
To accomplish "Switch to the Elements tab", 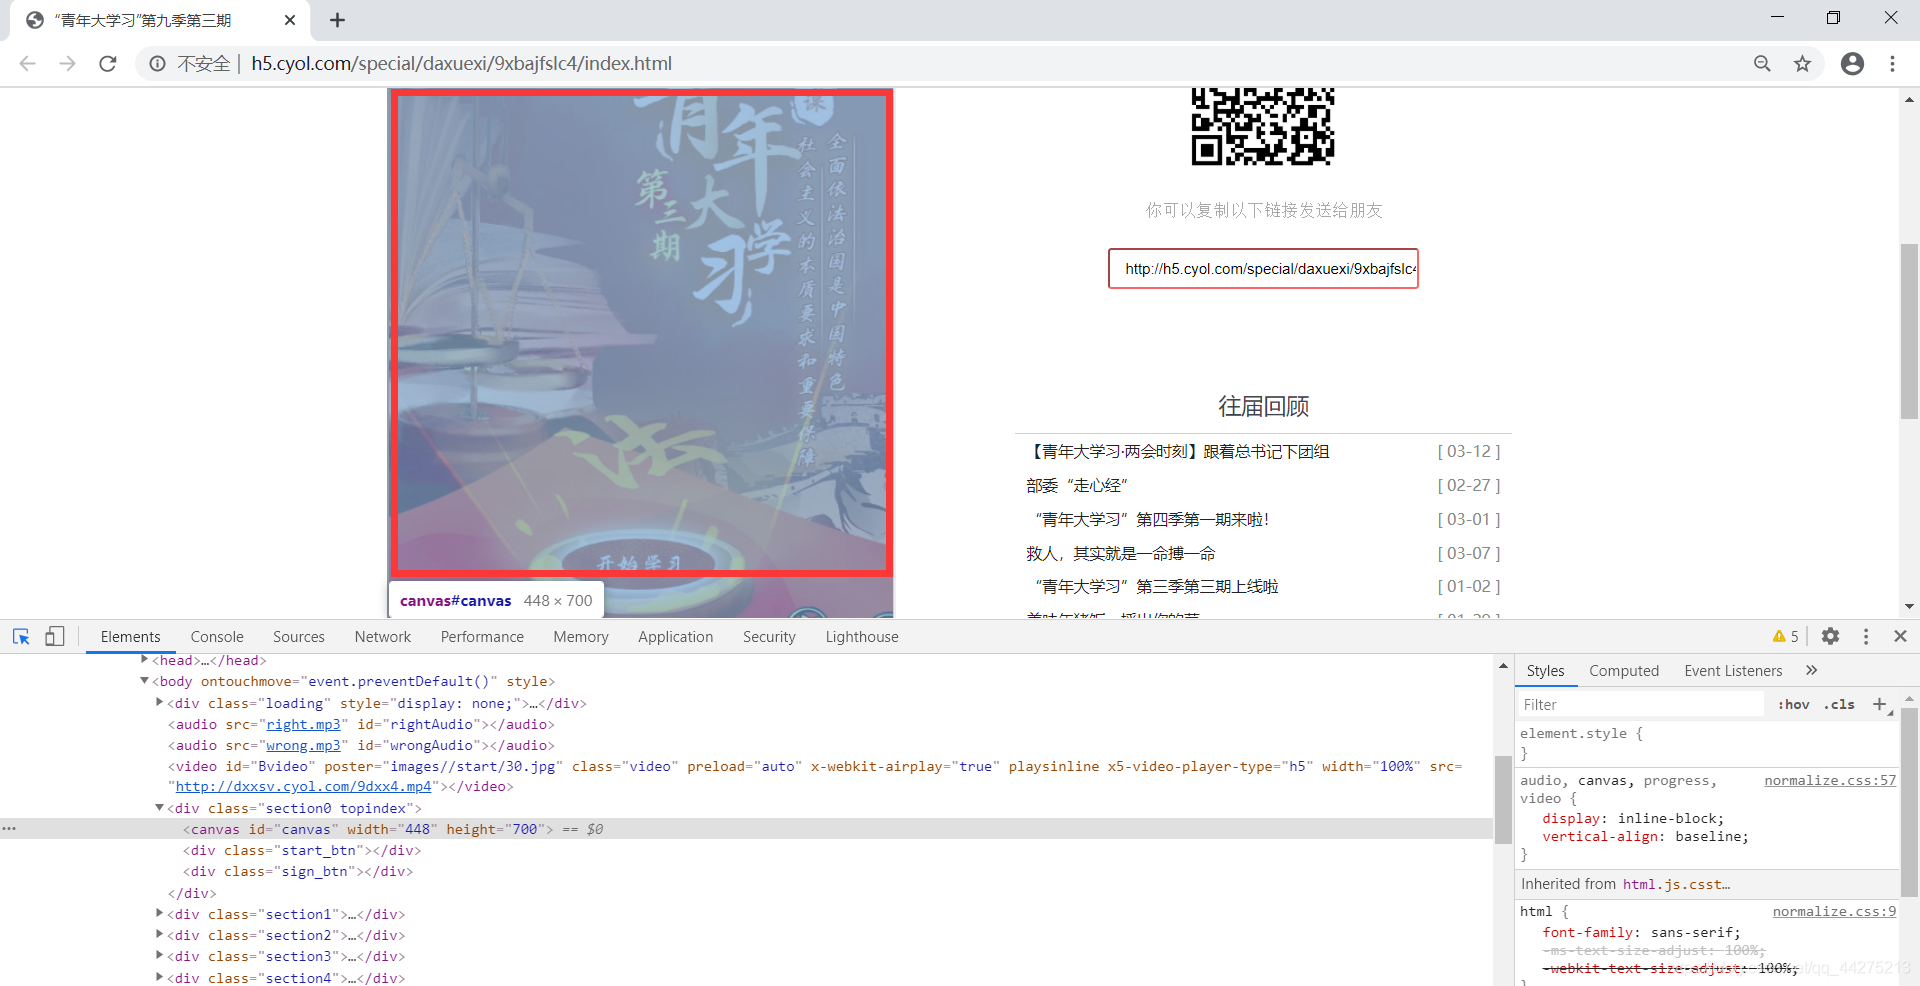I will point(130,637).
